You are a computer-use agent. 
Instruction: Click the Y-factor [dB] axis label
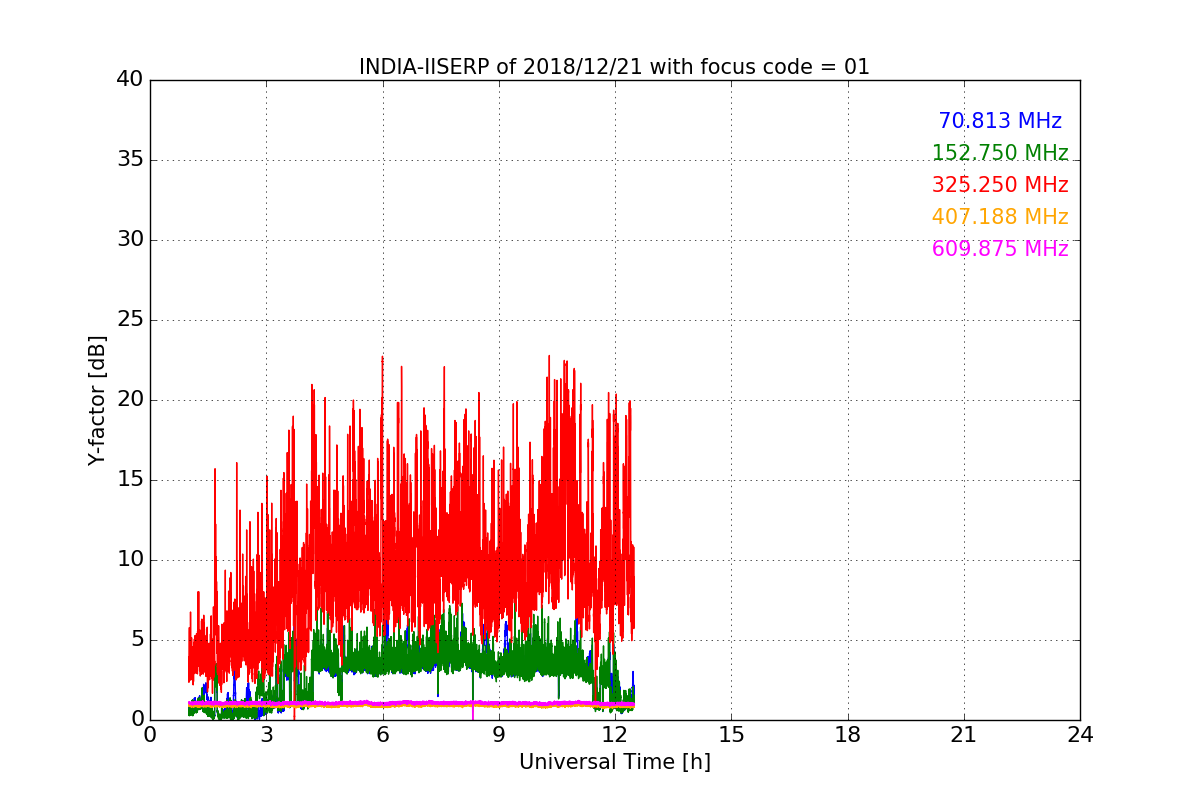tap(97, 400)
